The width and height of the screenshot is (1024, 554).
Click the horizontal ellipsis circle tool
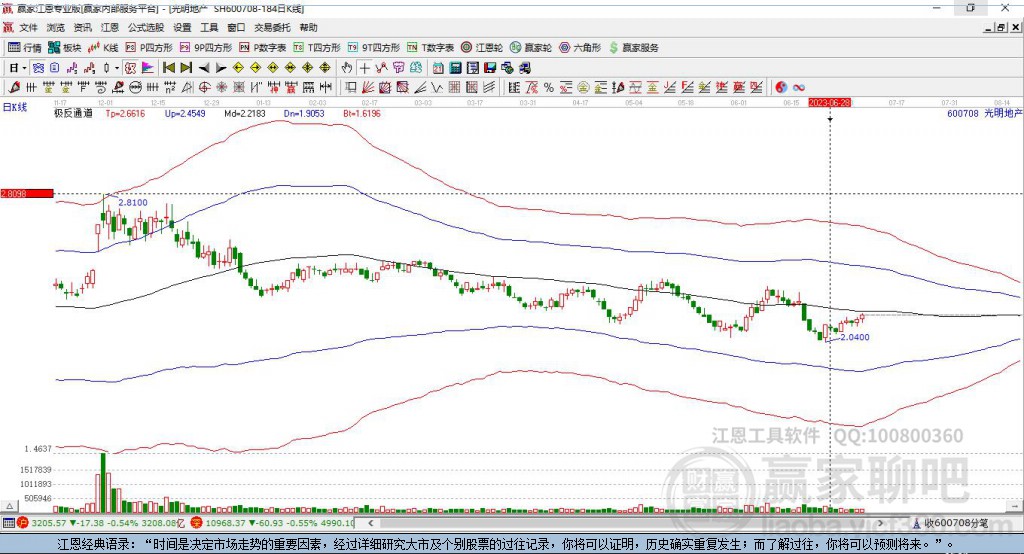(x=135, y=88)
